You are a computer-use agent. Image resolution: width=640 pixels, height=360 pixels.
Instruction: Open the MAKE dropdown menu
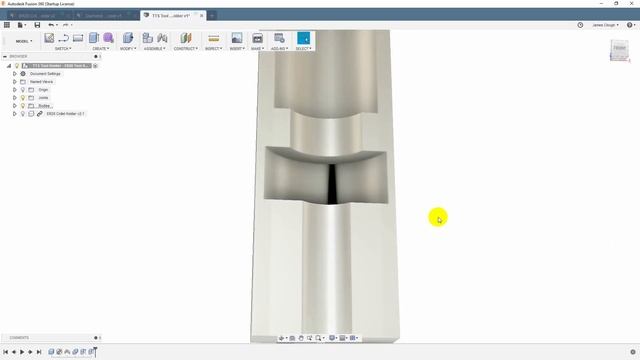[257, 49]
